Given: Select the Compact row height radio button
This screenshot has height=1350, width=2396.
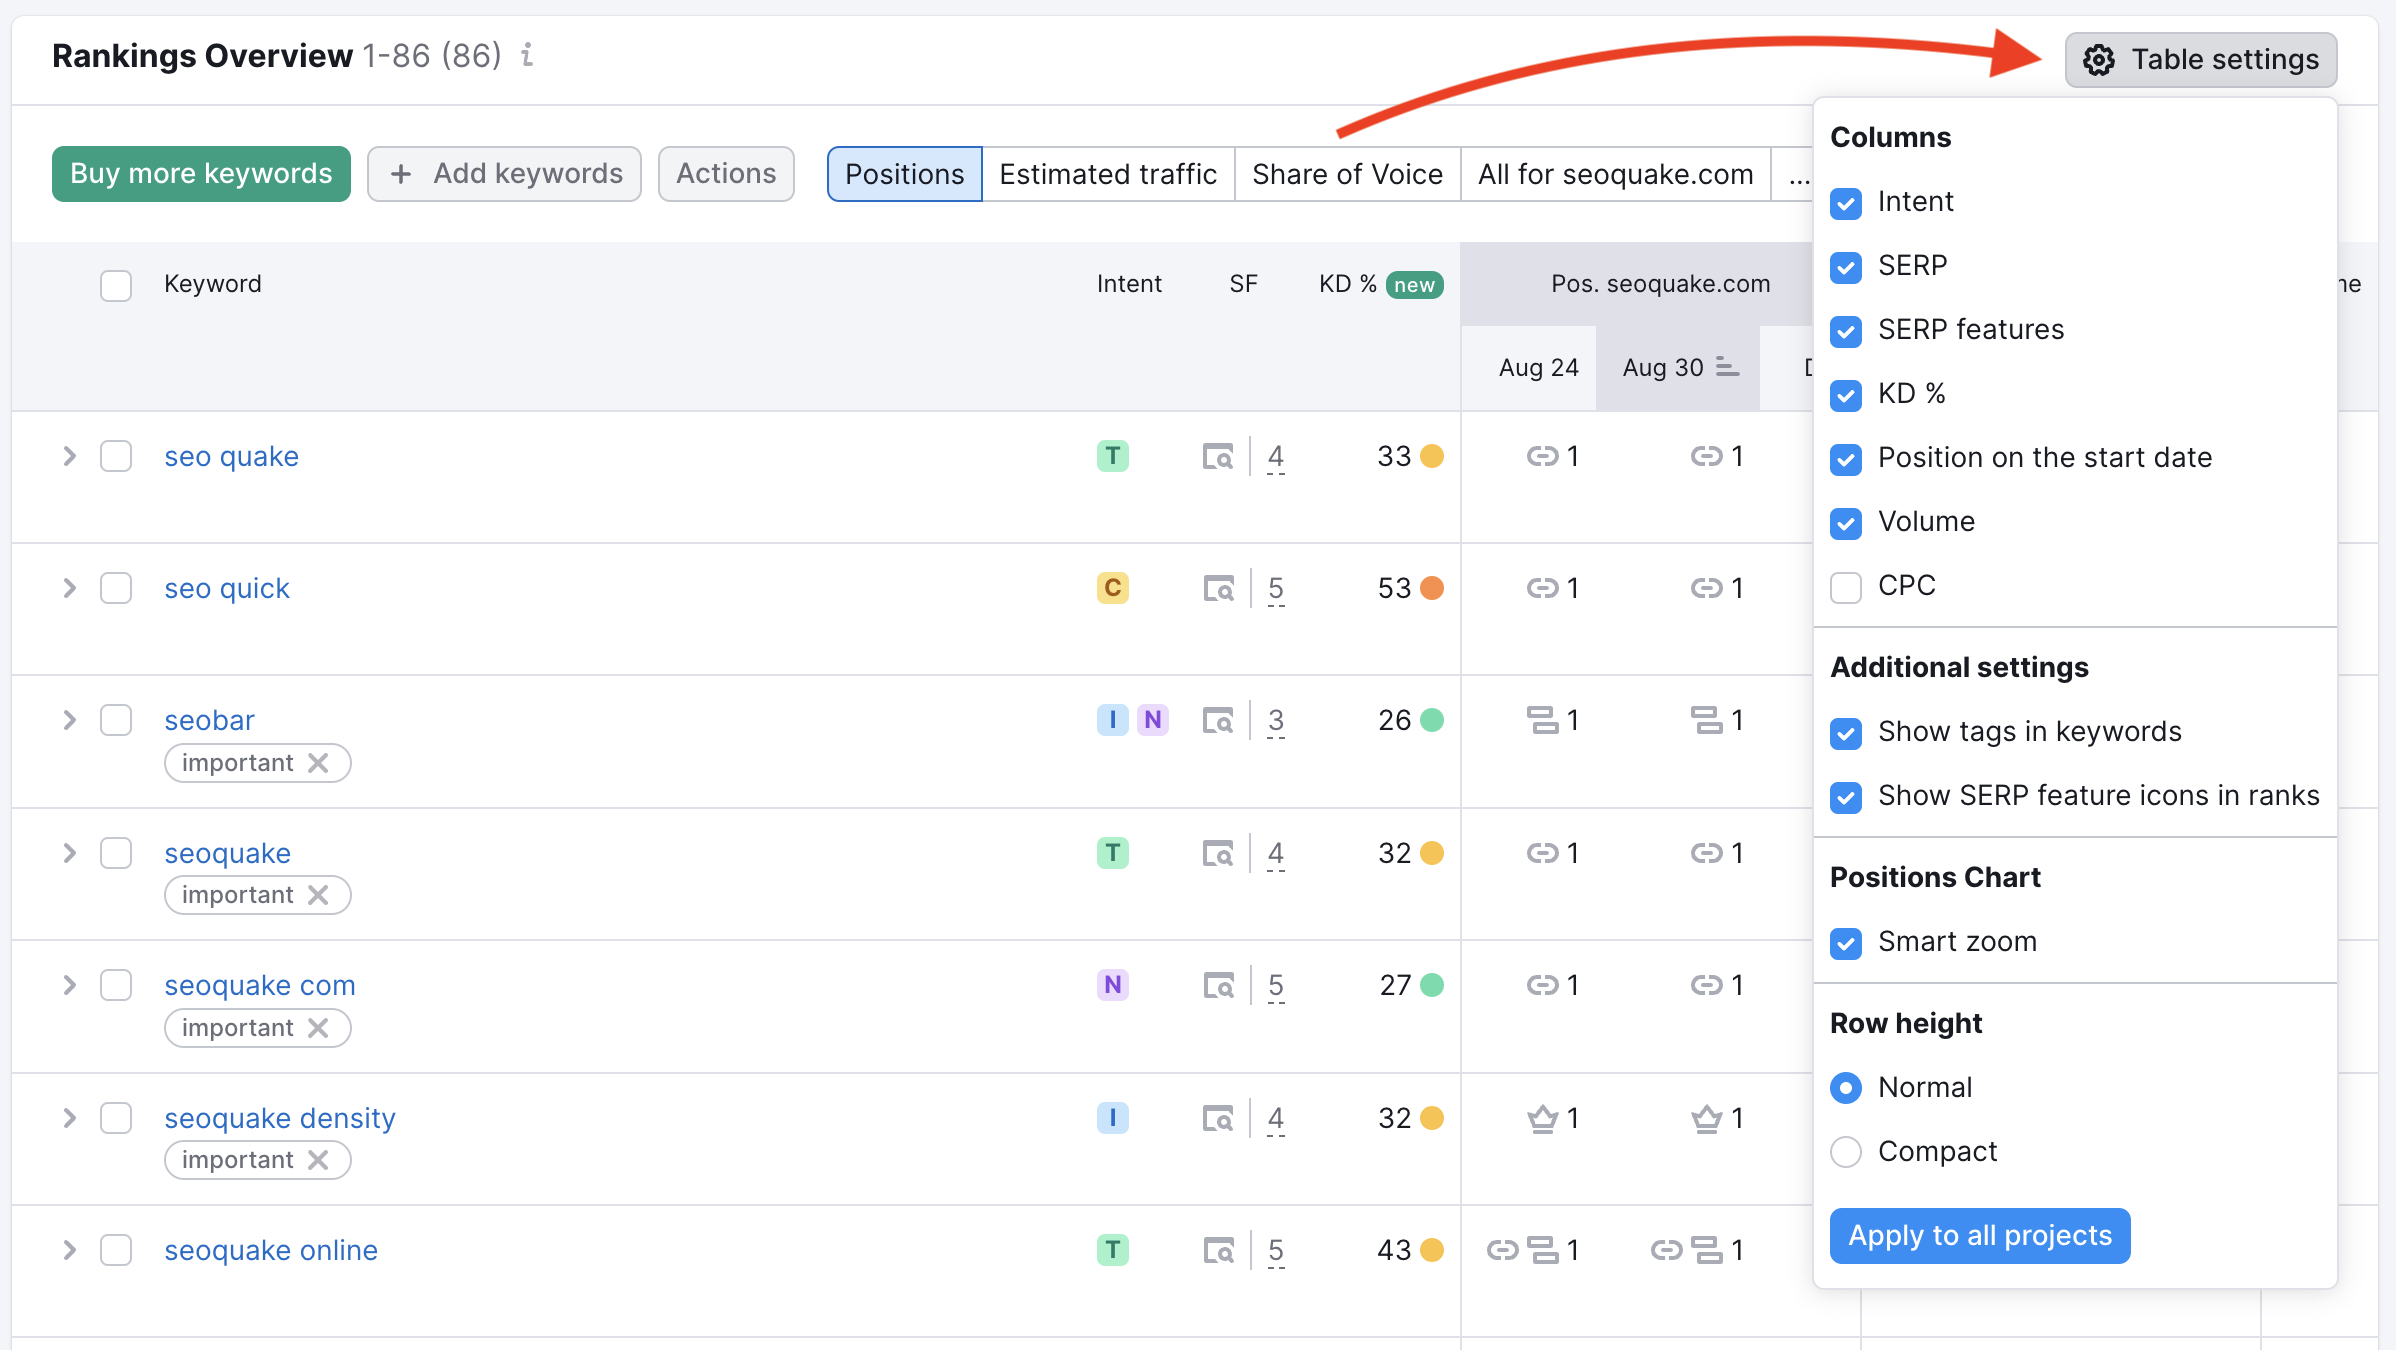Looking at the screenshot, I should [1846, 1151].
